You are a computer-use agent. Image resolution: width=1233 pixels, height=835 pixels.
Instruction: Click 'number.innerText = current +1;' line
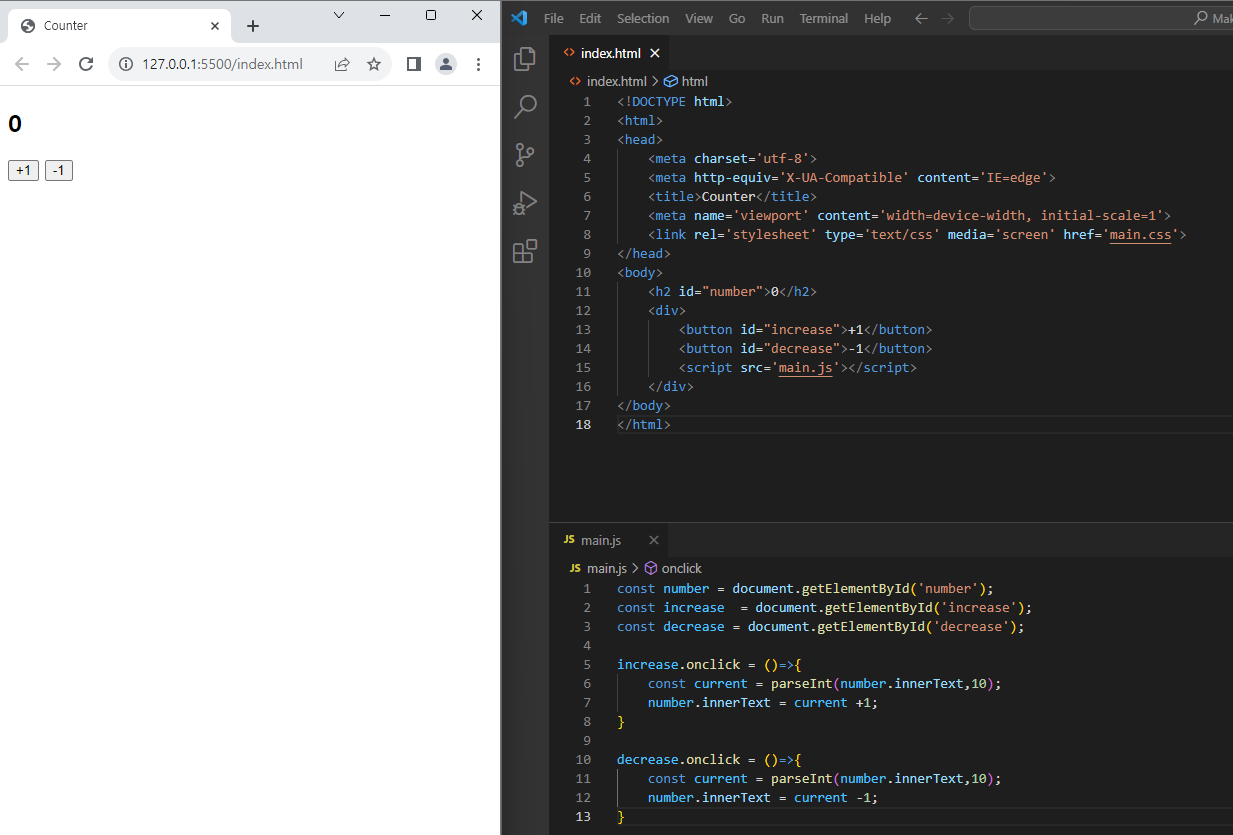(x=762, y=703)
